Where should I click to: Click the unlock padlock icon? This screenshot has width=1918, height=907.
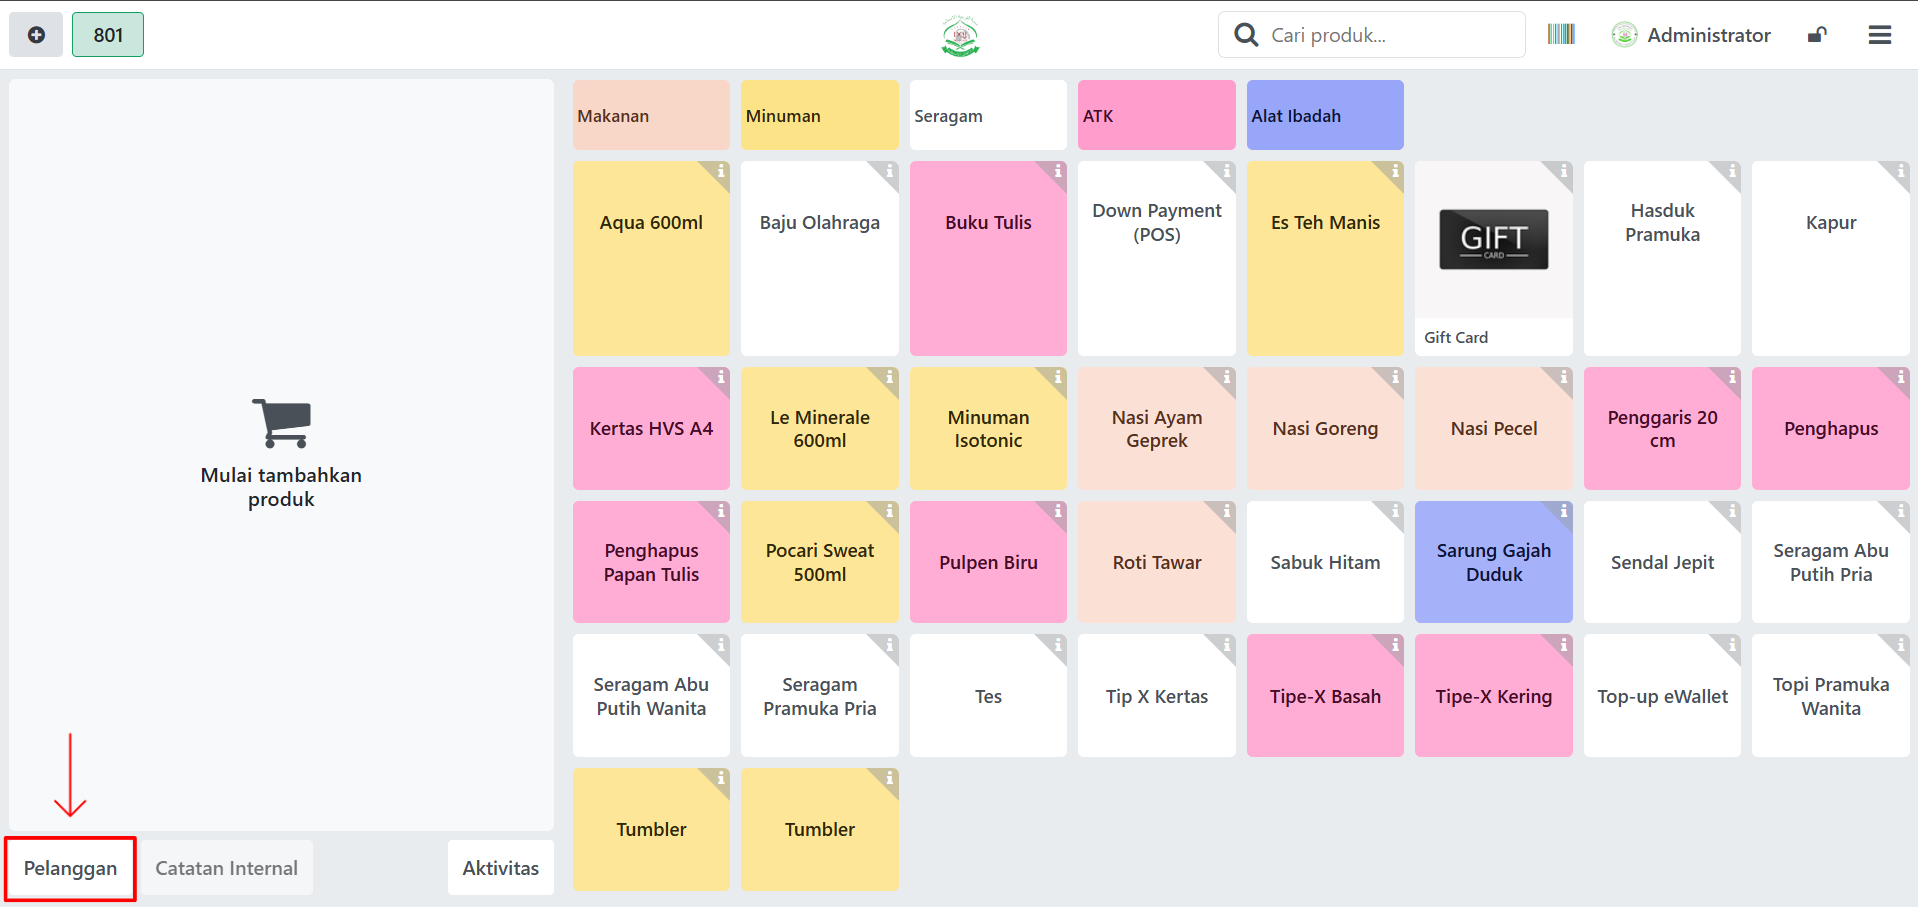[1816, 35]
